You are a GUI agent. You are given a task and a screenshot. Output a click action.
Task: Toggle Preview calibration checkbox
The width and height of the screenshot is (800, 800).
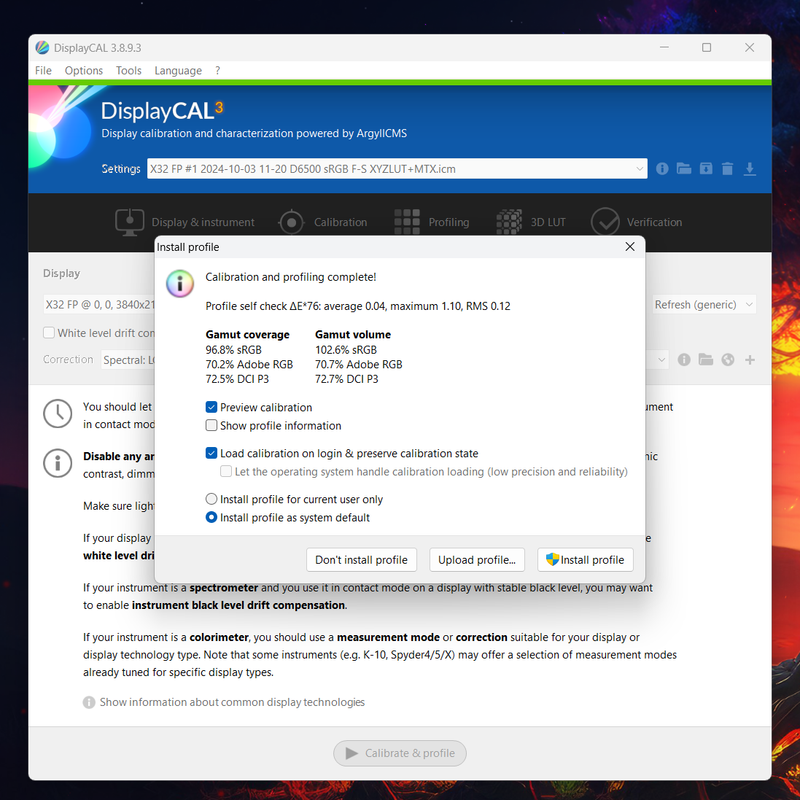click(211, 407)
